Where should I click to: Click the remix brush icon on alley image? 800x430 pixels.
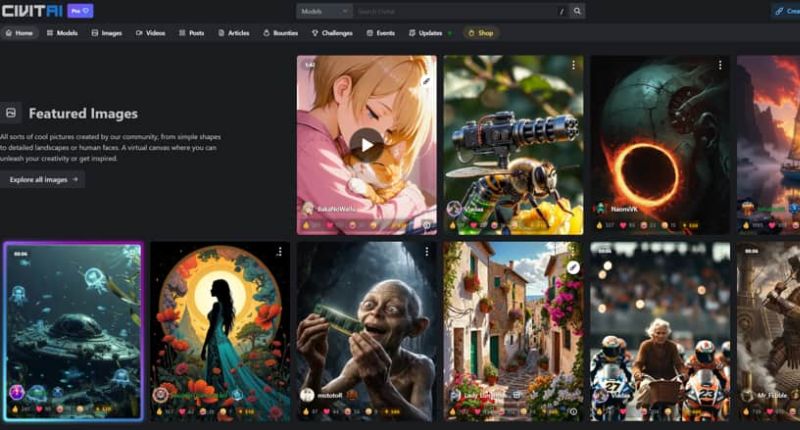(x=573, y=267)
